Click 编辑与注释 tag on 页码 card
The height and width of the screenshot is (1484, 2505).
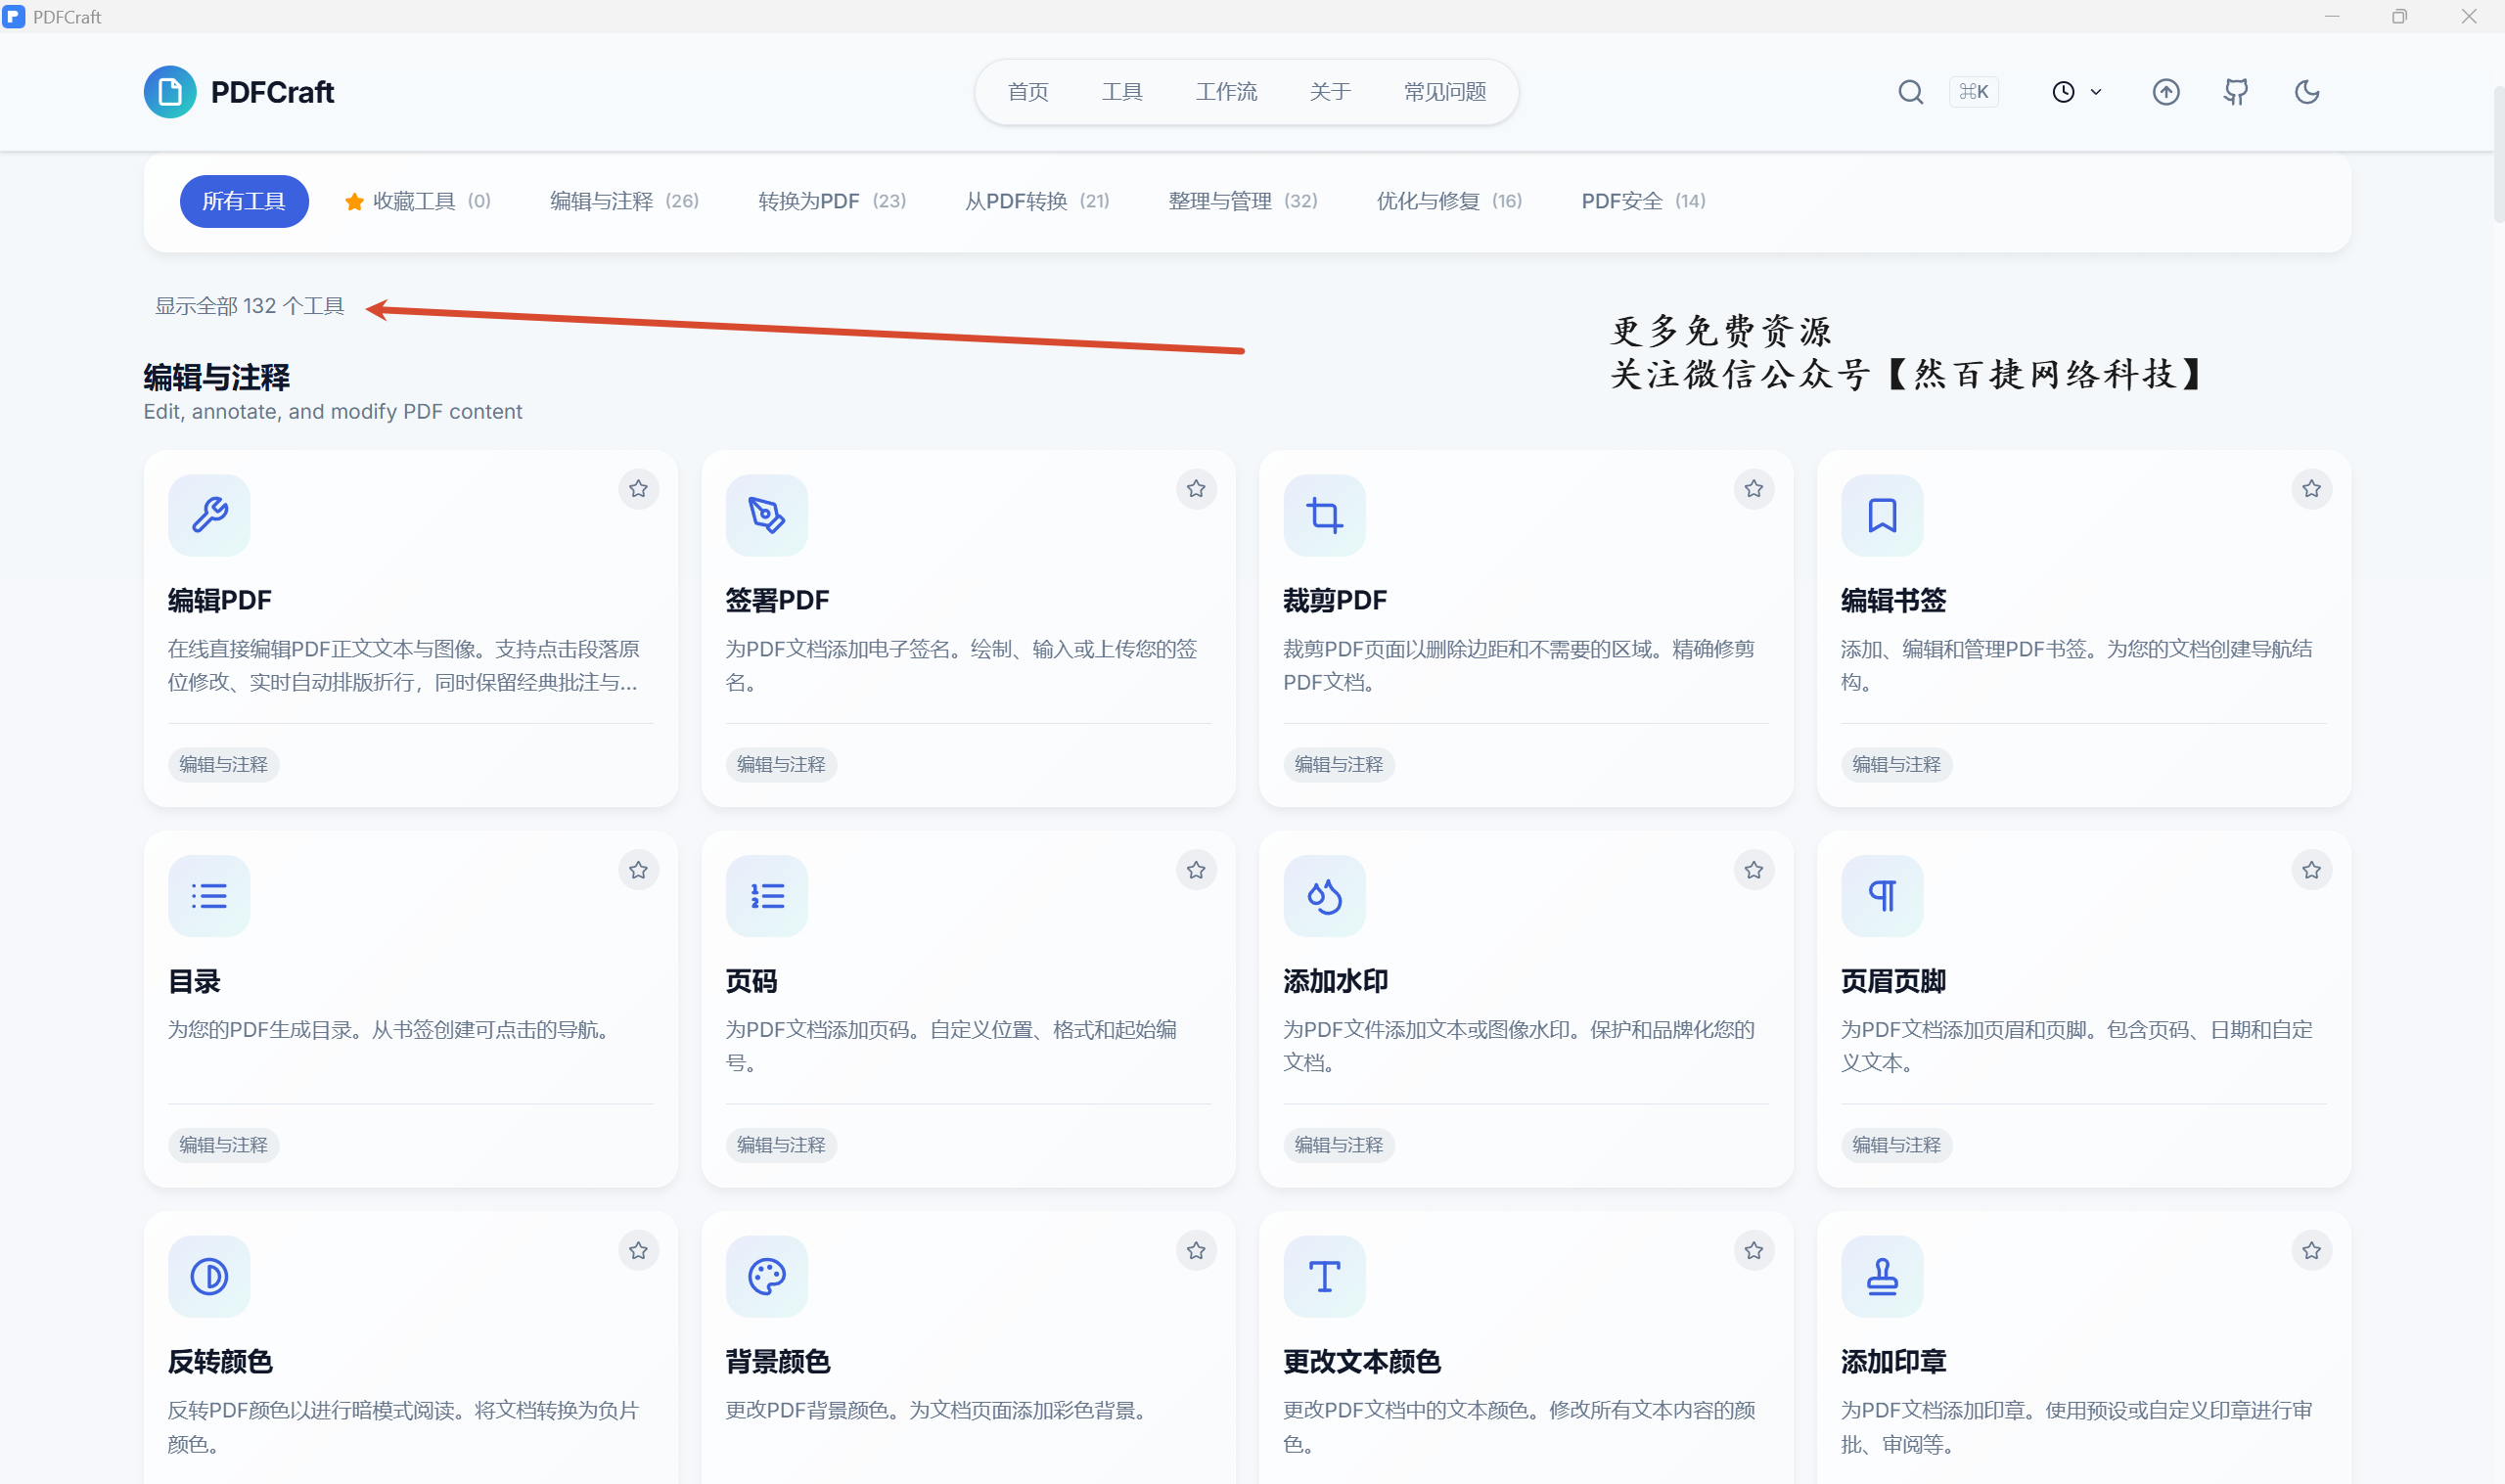(781, 1145)
